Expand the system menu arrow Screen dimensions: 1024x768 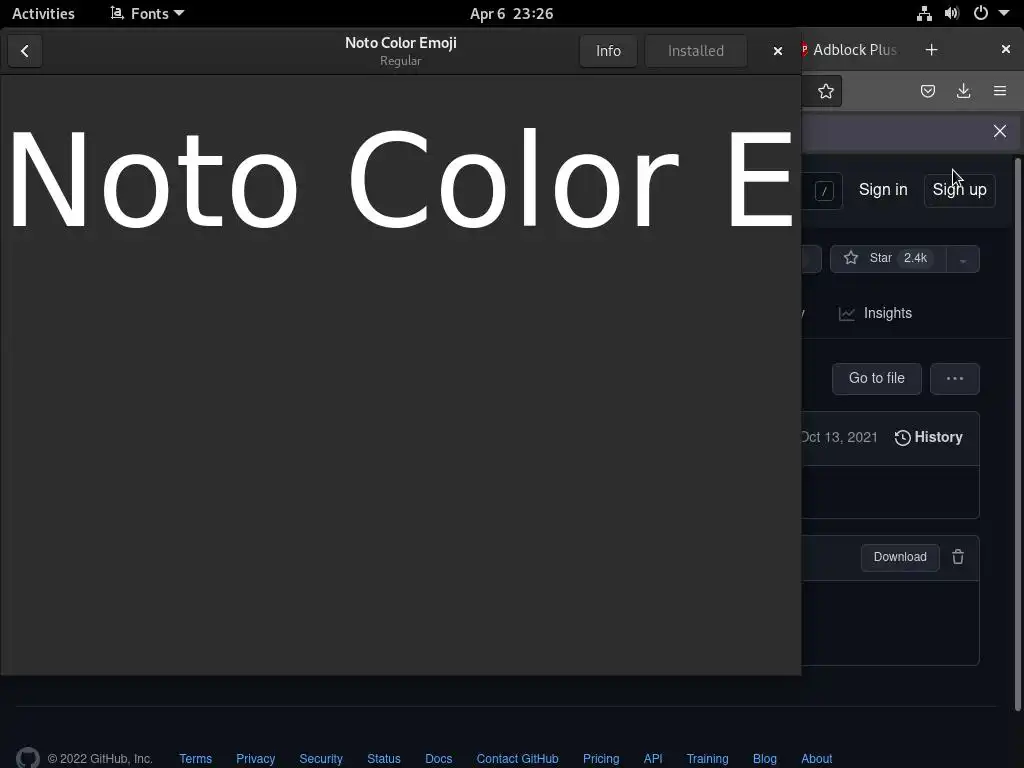click(1004, 14)
